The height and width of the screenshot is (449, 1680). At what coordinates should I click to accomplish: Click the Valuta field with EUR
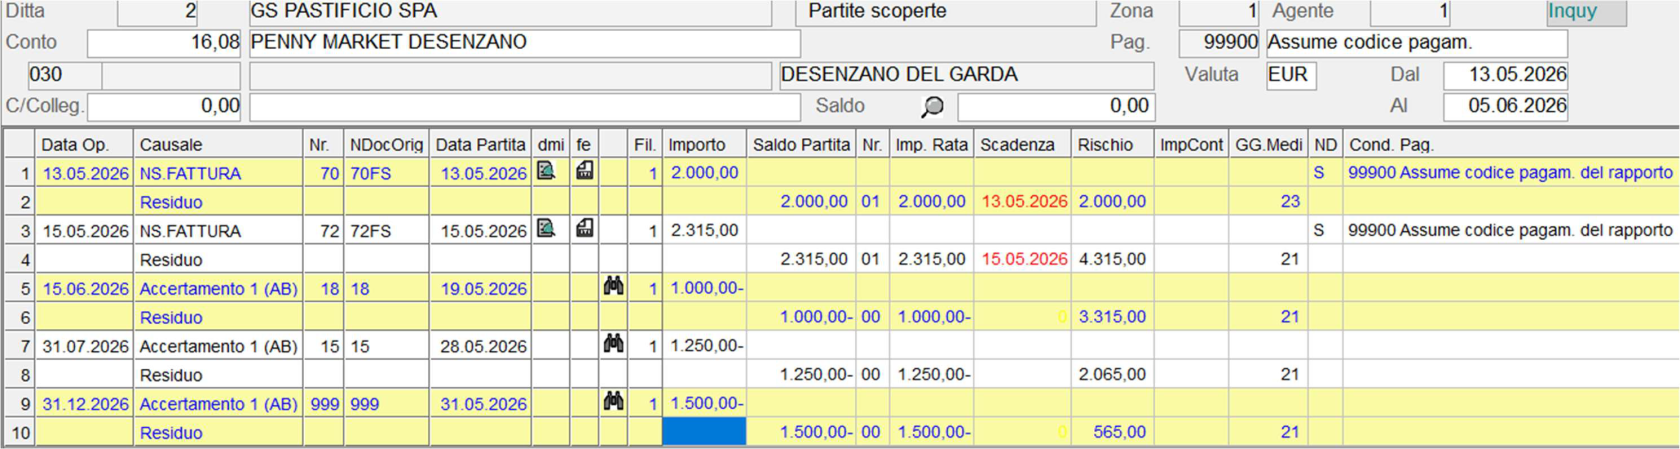click(1292, 75)
